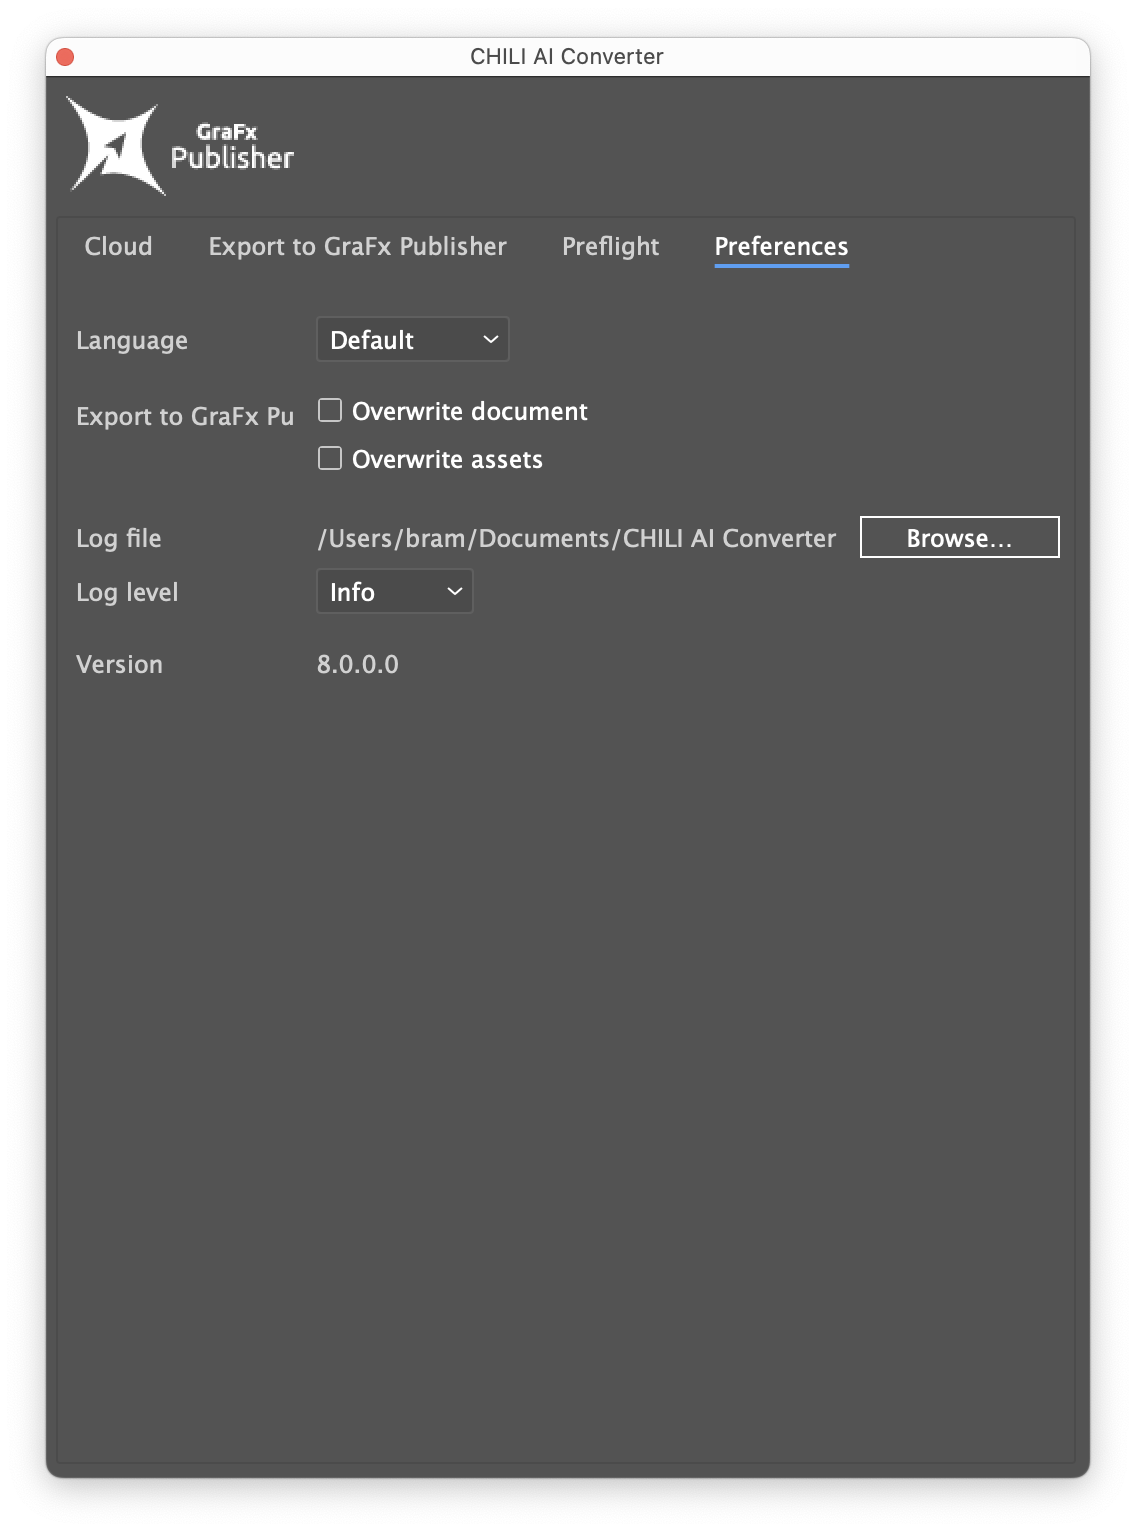This screenshot has width=1136, height=1532.
Task: Open the Export to GraFx Publisher tab
Action: coord(357,246)
